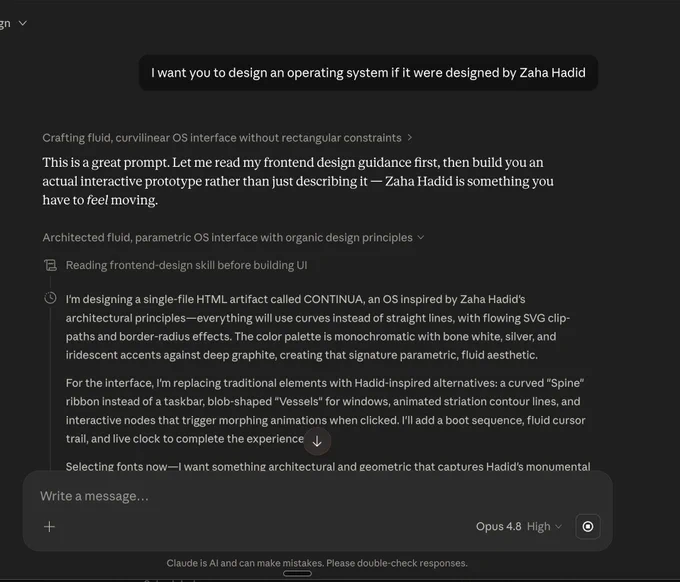Click the 'Write a message…' input field

click(x=317, y=496)
